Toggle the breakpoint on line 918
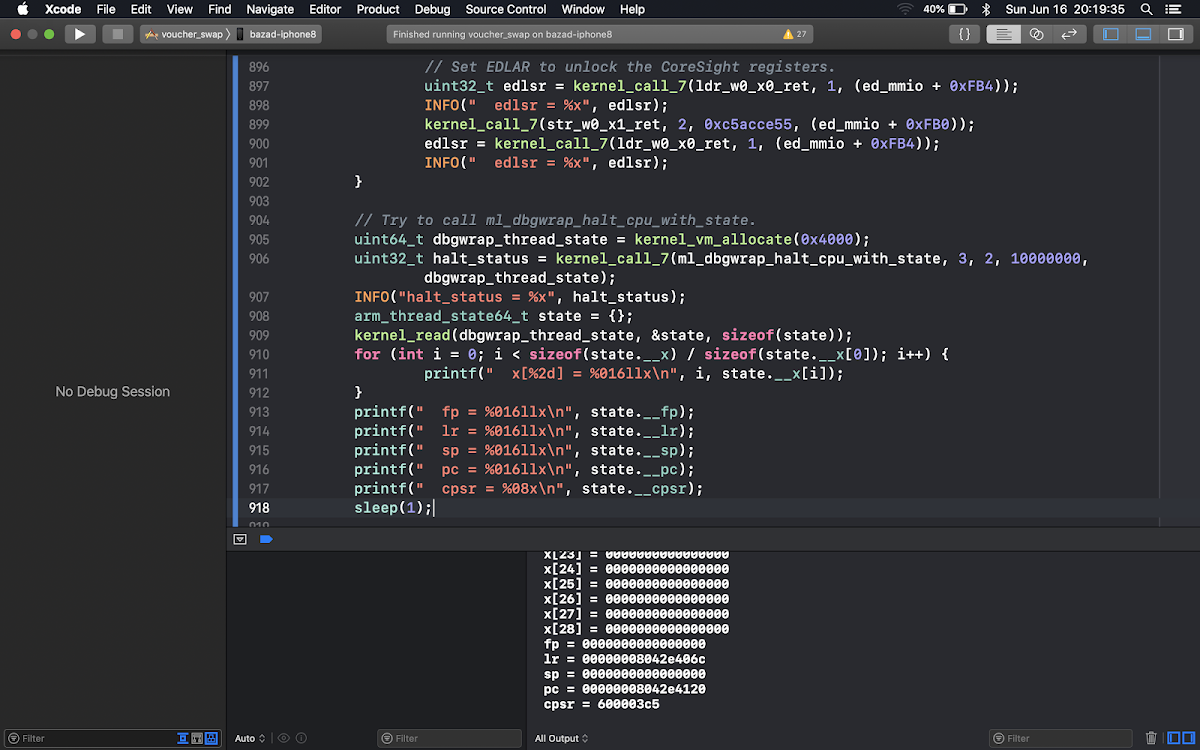1200x750 pixels. [x=258, y=507]
